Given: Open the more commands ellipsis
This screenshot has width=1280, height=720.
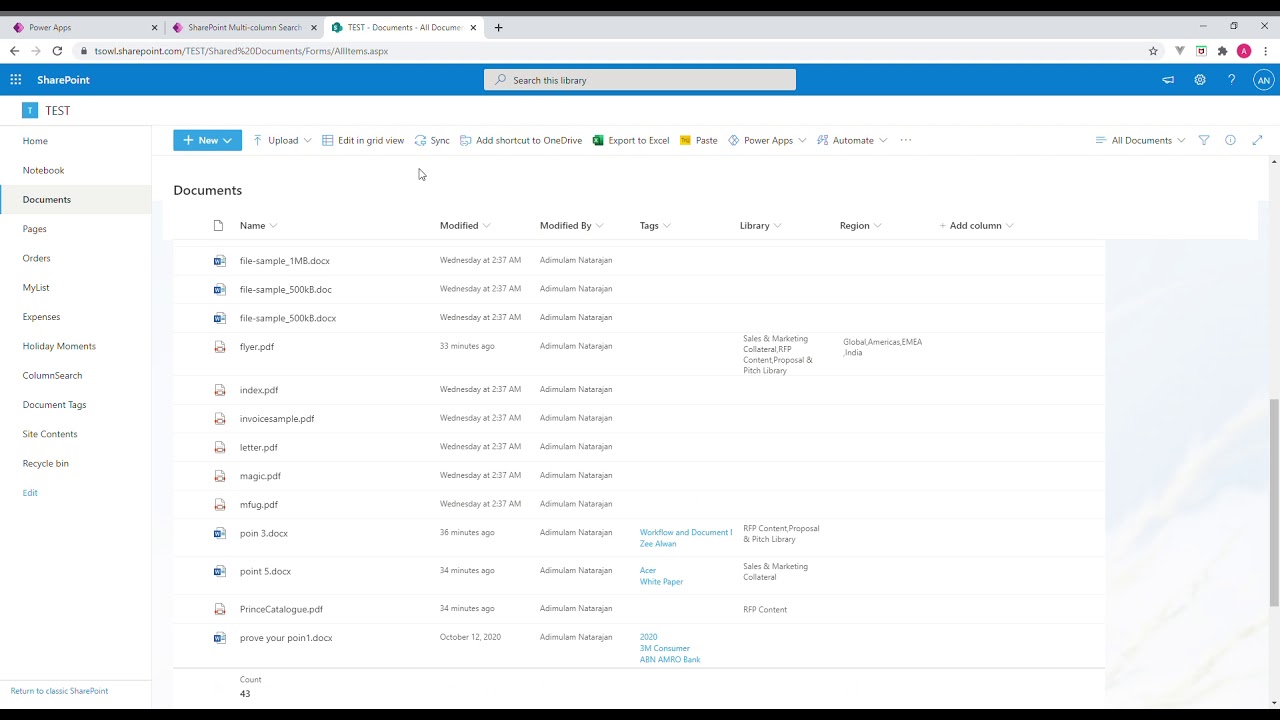Looking at the screenshot, I should 906,140.
